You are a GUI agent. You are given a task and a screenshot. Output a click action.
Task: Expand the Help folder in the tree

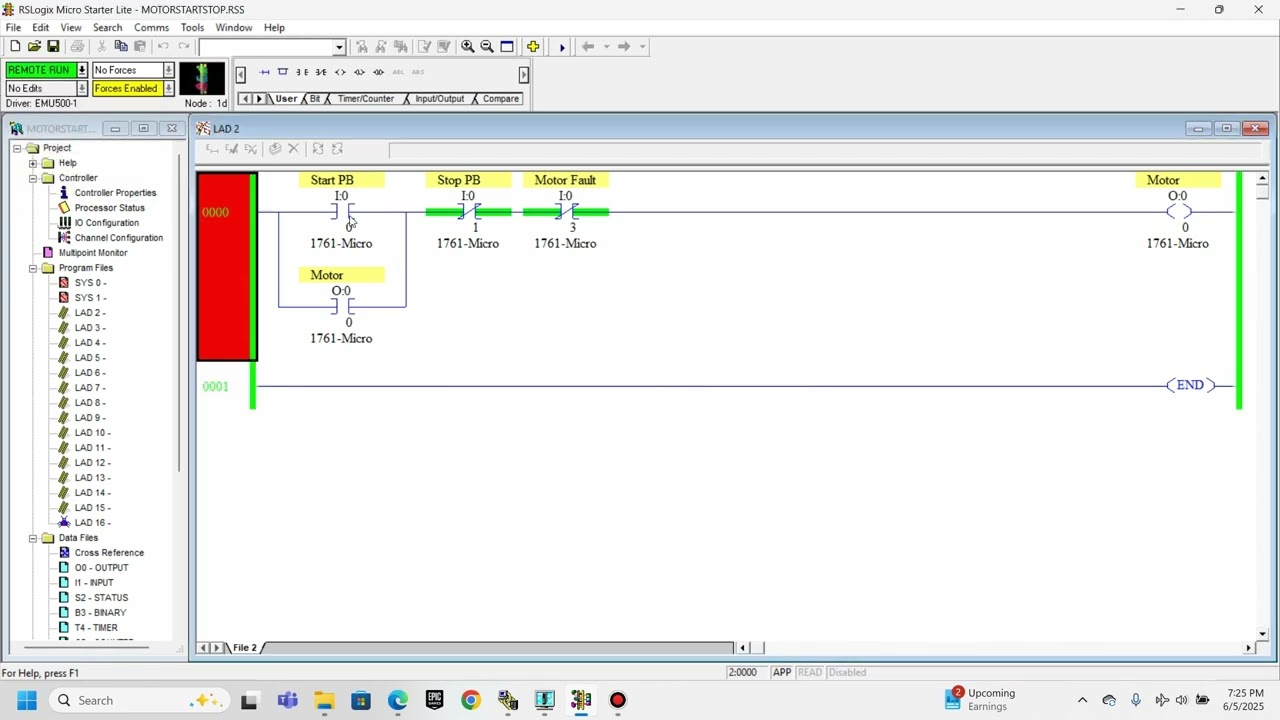point(33,163)
